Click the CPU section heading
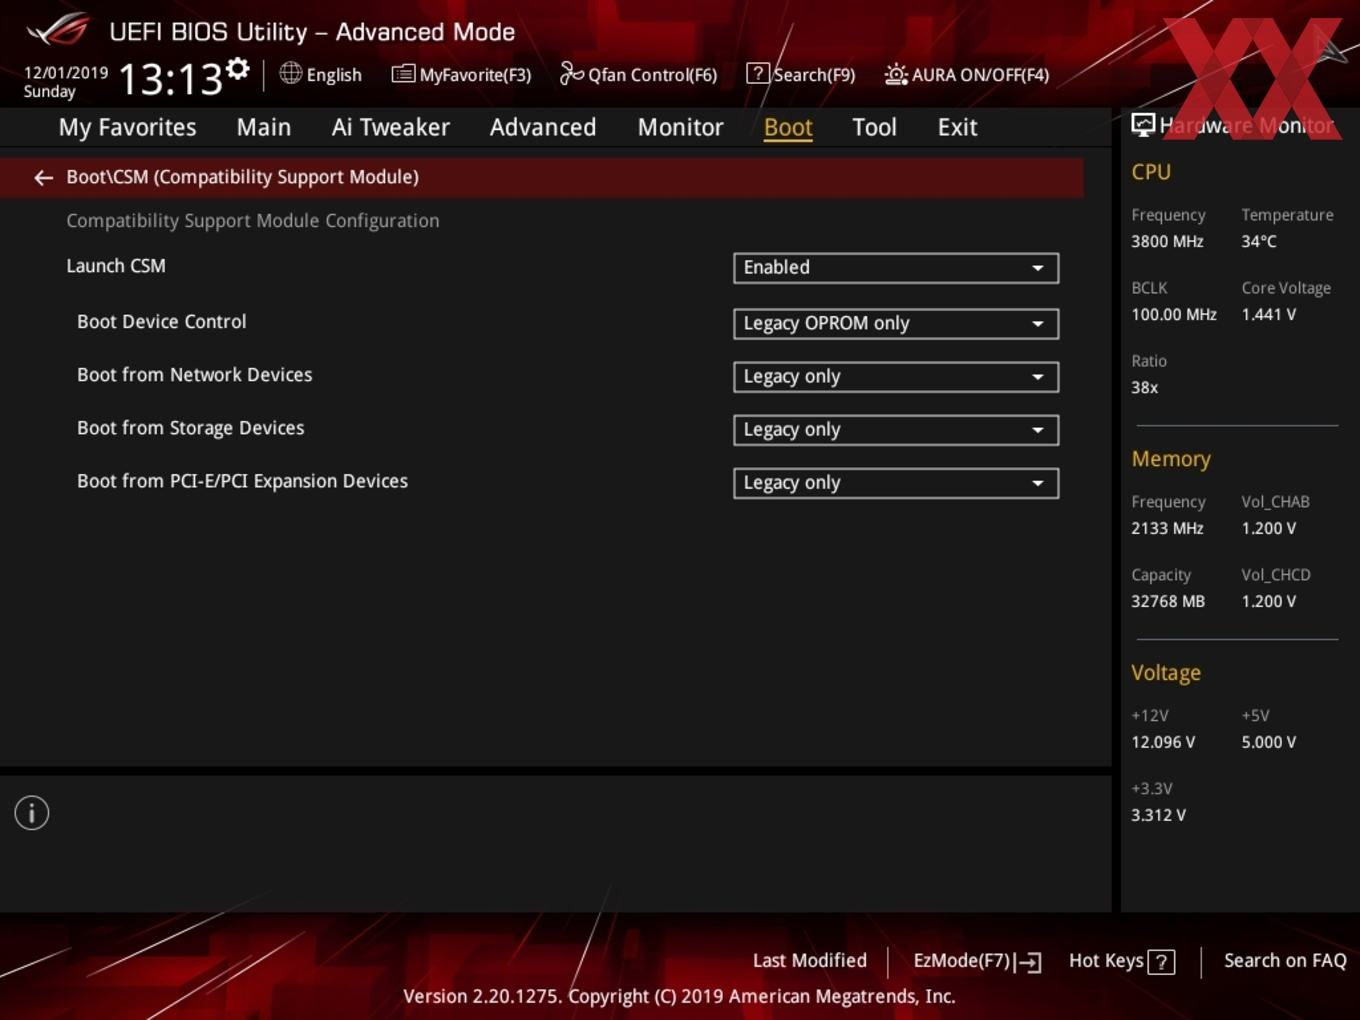1360x1020 pixels. point(1151,172)
